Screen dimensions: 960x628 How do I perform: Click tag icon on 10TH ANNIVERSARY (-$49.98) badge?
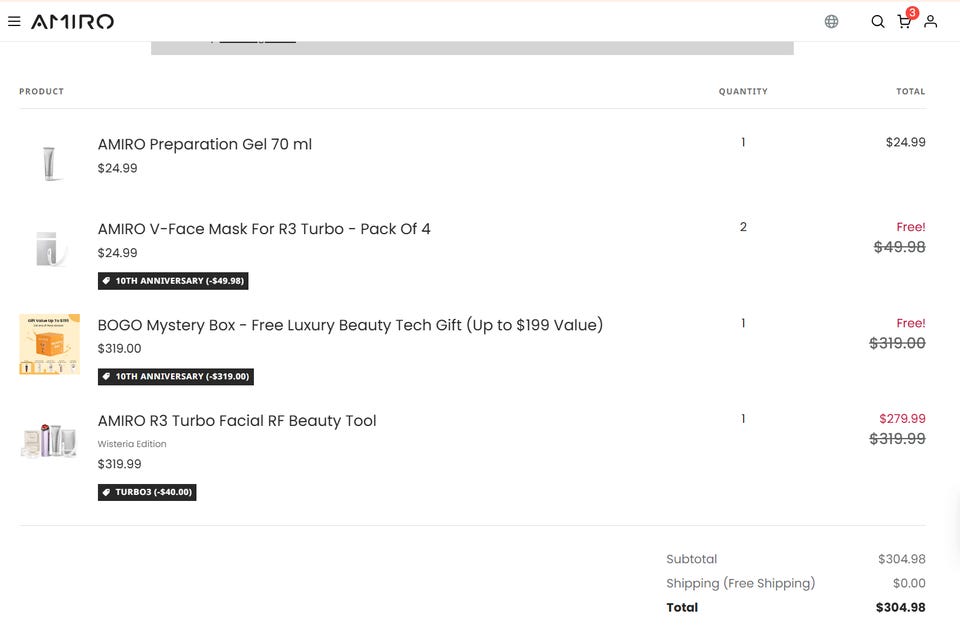point(106,281)
